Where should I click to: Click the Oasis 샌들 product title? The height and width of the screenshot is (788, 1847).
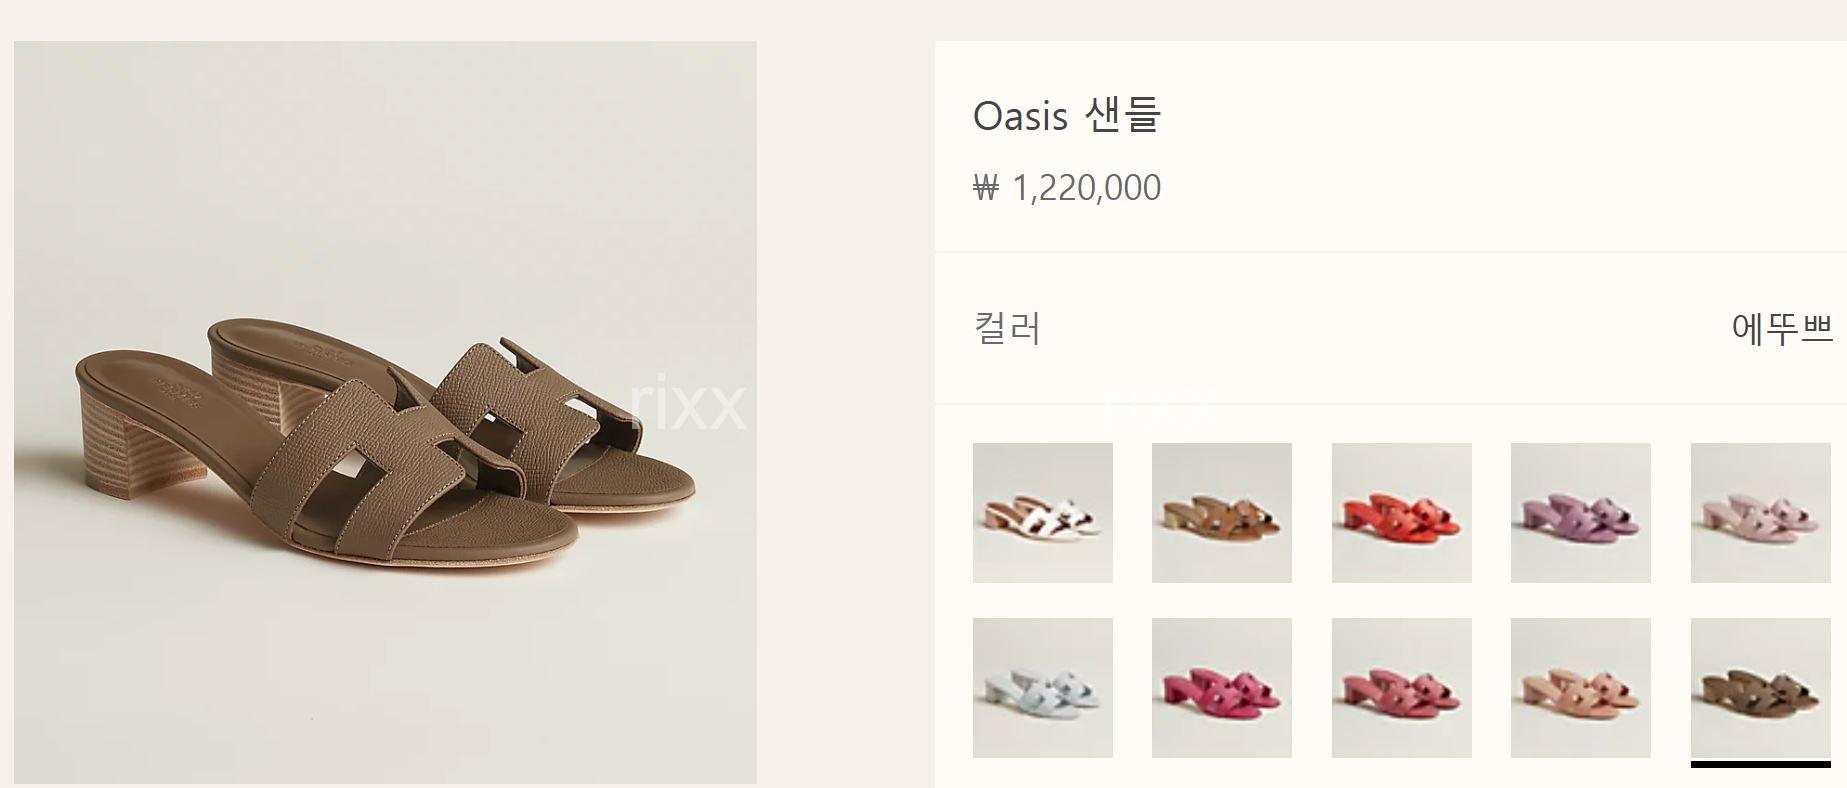point(1066,116)
